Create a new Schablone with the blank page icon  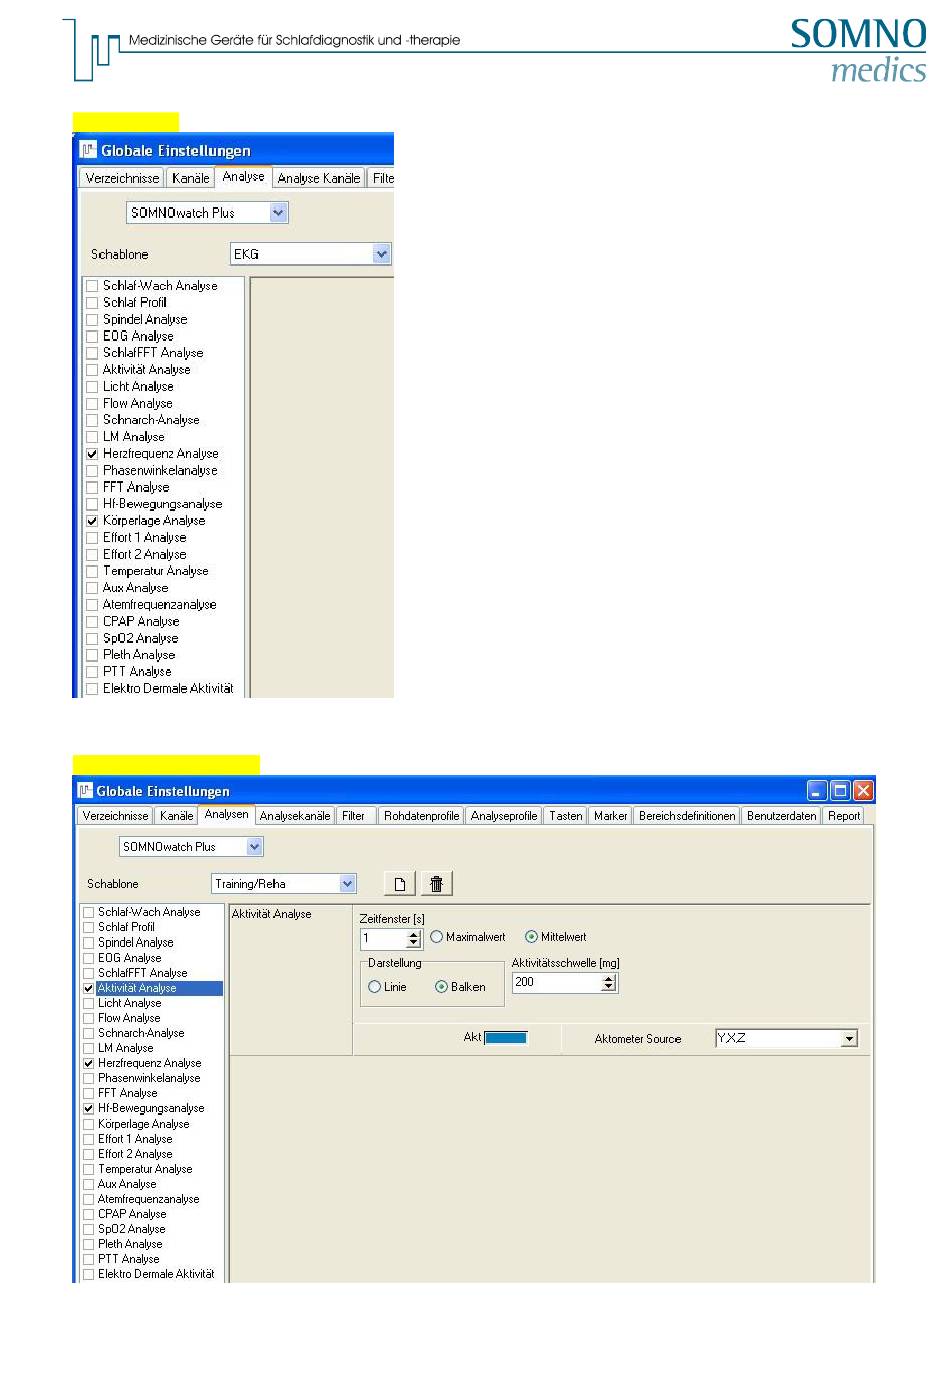pyautogui.click(x=399, y=884)
